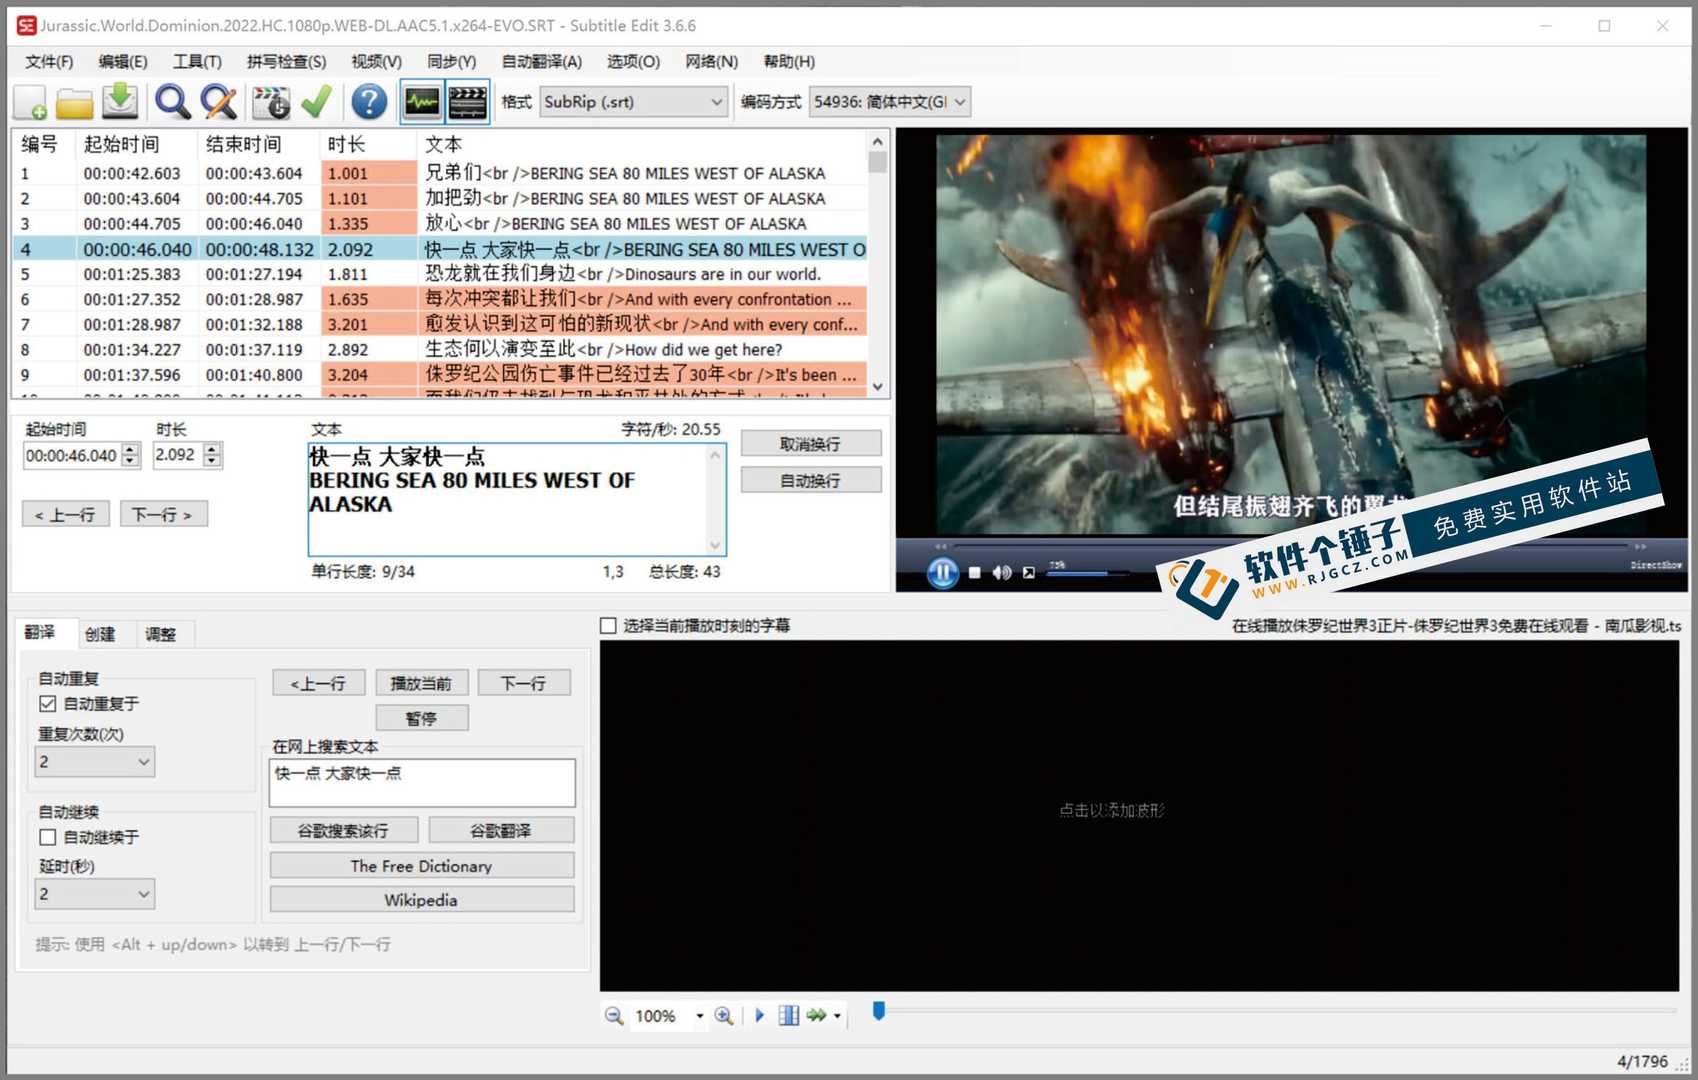This screenshot has height=1080, width=1698.
Task: Expand the 延时(秒) dropdown
Action: click(x=95, y=894)
